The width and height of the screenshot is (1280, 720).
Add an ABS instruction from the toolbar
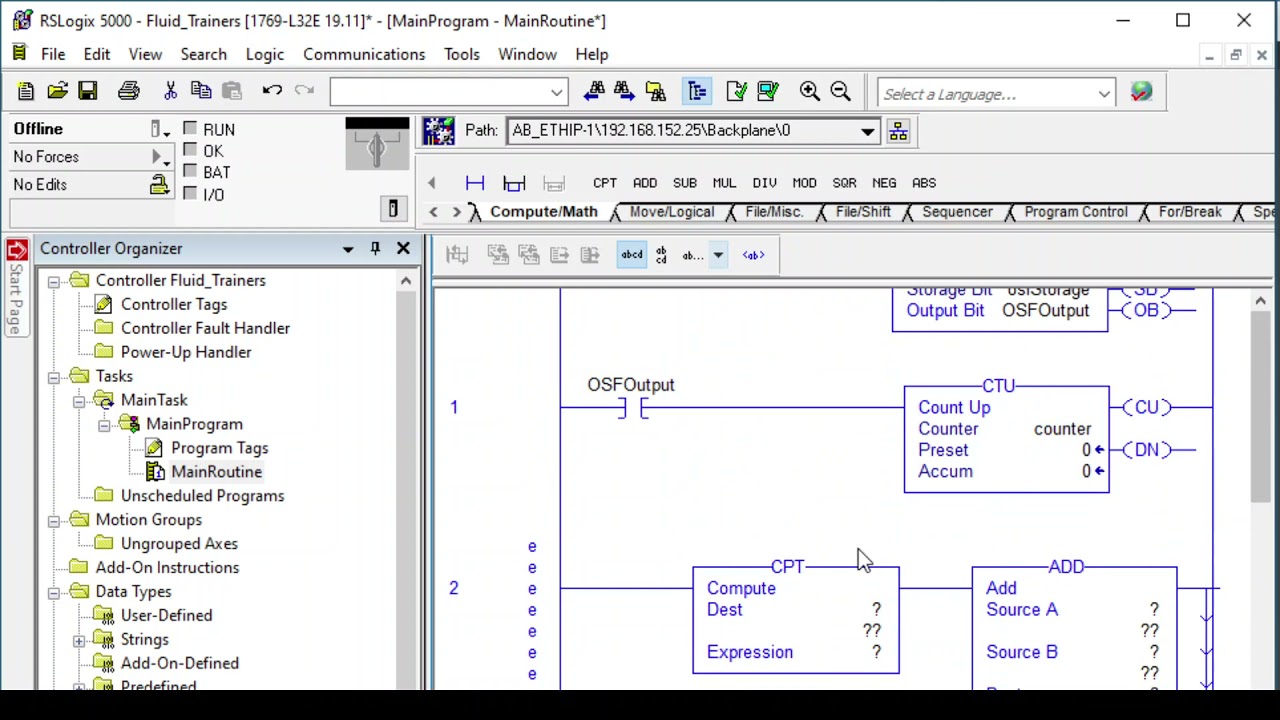[x=924, y=183]
